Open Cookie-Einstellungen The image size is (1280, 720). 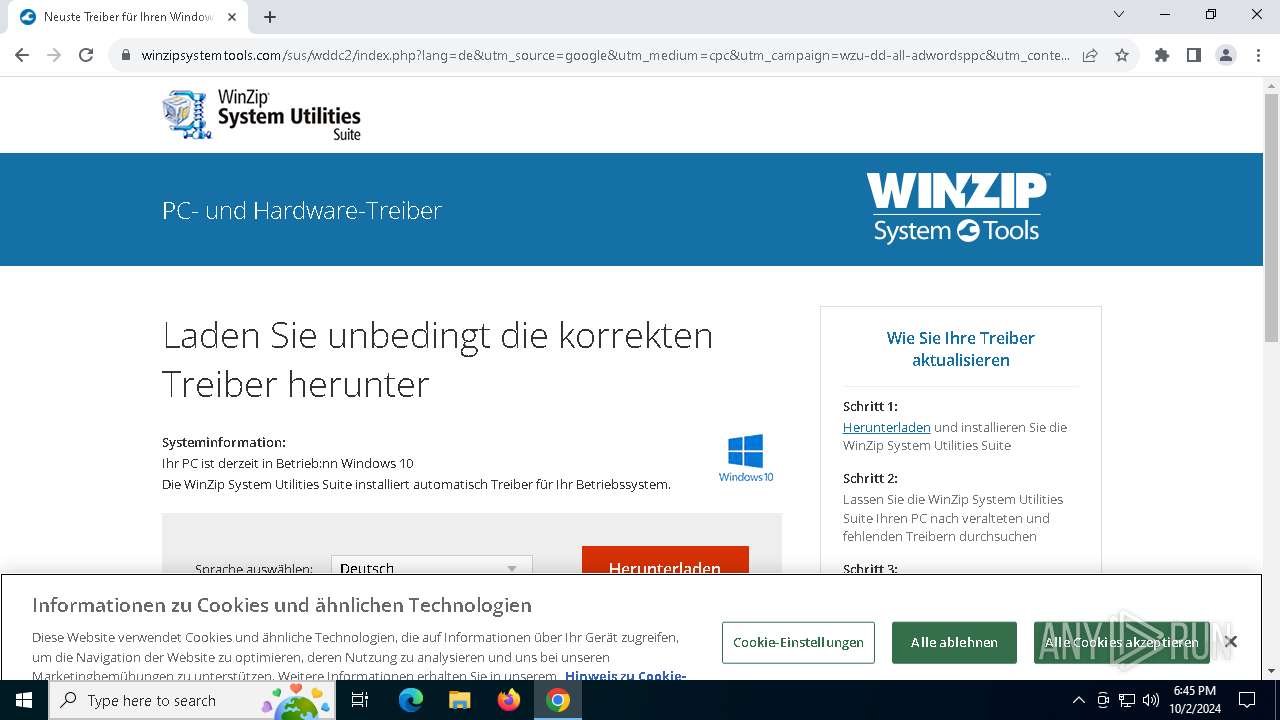(x=798, y=642)
